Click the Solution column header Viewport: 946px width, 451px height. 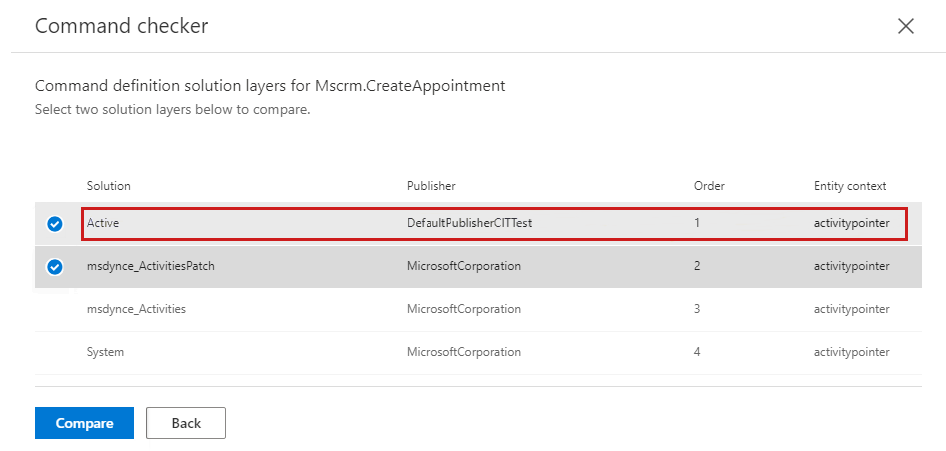[108, 186]
